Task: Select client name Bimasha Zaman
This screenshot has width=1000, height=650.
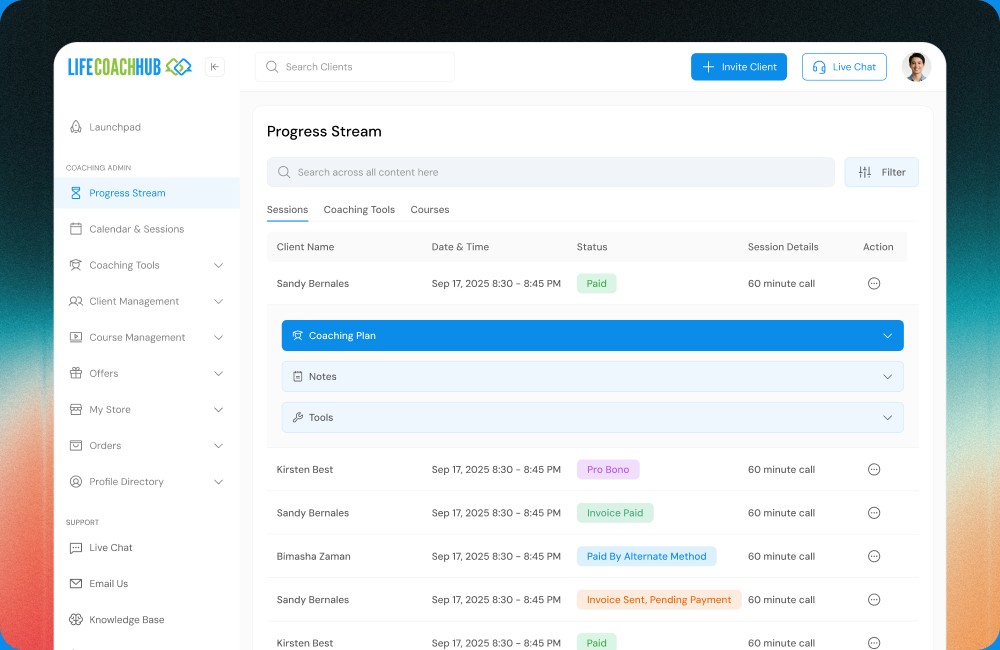Action: (x=313, y=556)
